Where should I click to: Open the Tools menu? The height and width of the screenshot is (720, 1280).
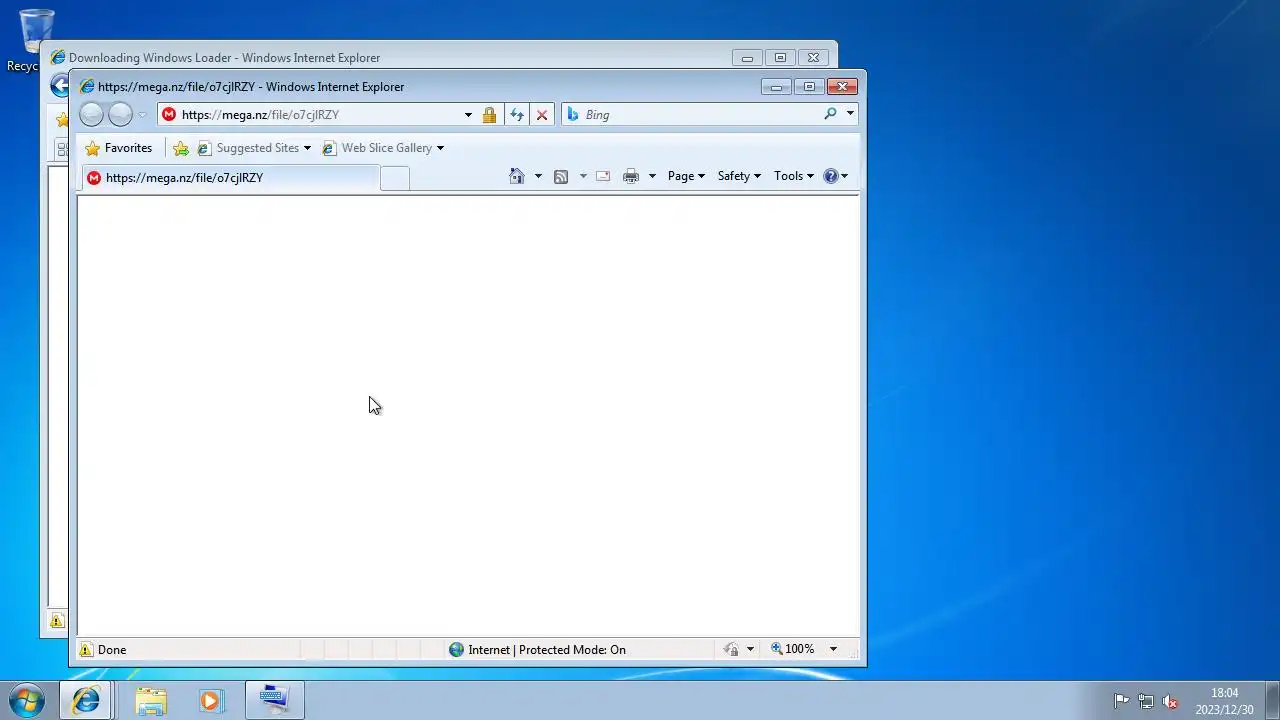(794, 176)
